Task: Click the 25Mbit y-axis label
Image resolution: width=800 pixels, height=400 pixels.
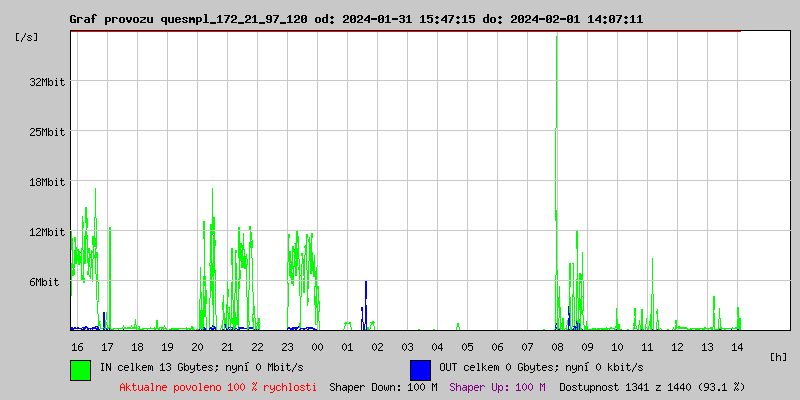Action: [47, 132]
